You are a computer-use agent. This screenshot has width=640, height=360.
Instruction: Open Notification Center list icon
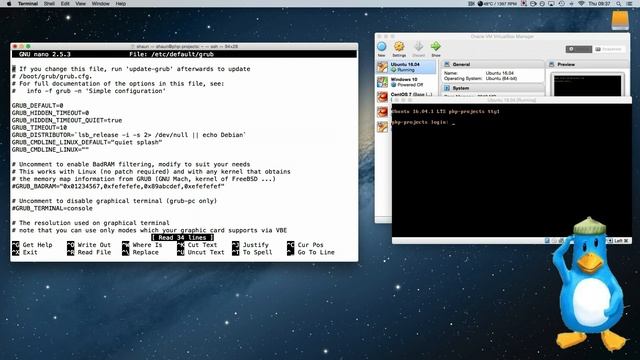pos(630,4)
